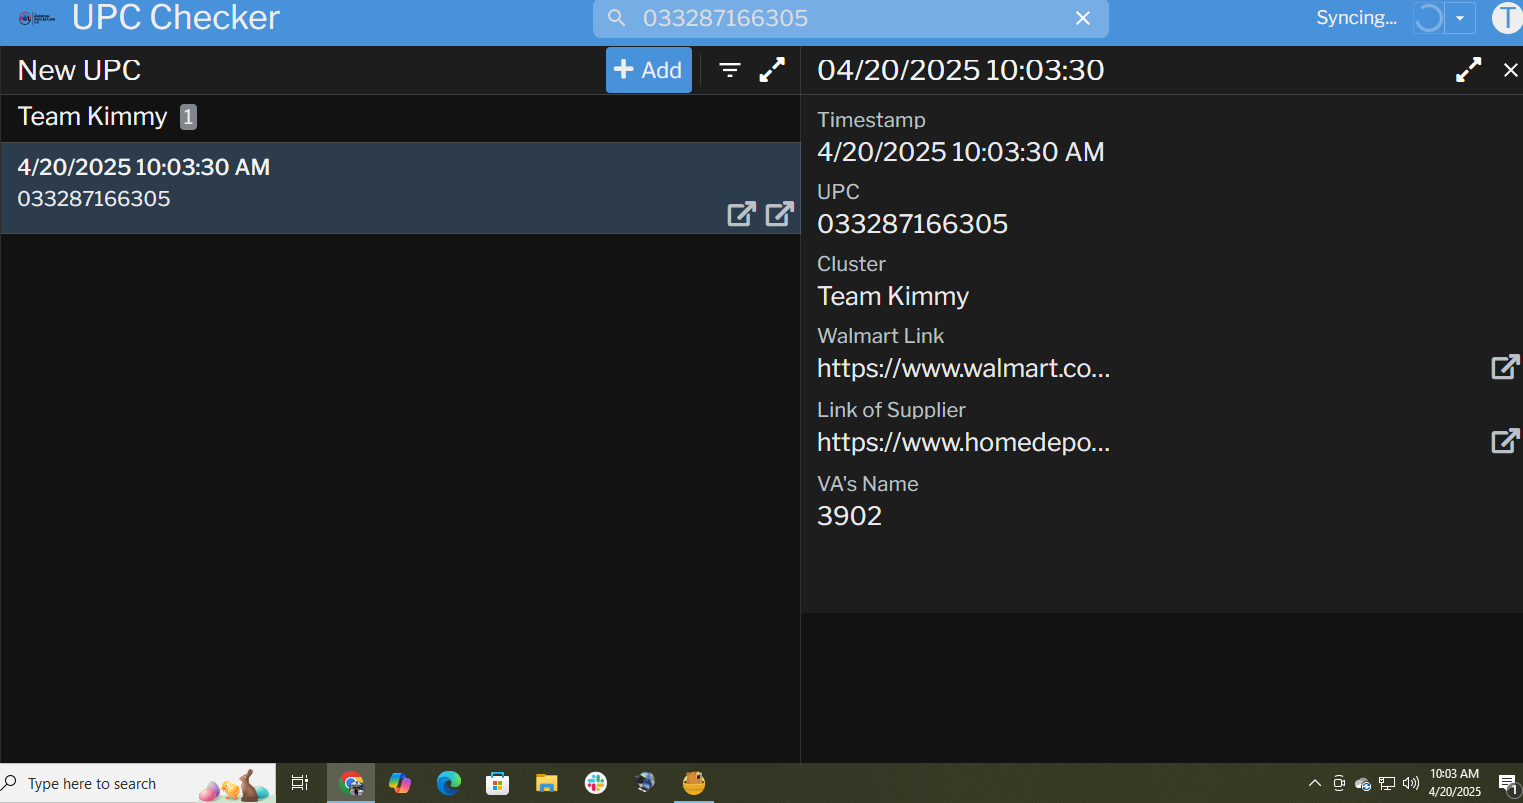Open second external link icon in list row
1523x803 pixels.
(x=779, y=213)
